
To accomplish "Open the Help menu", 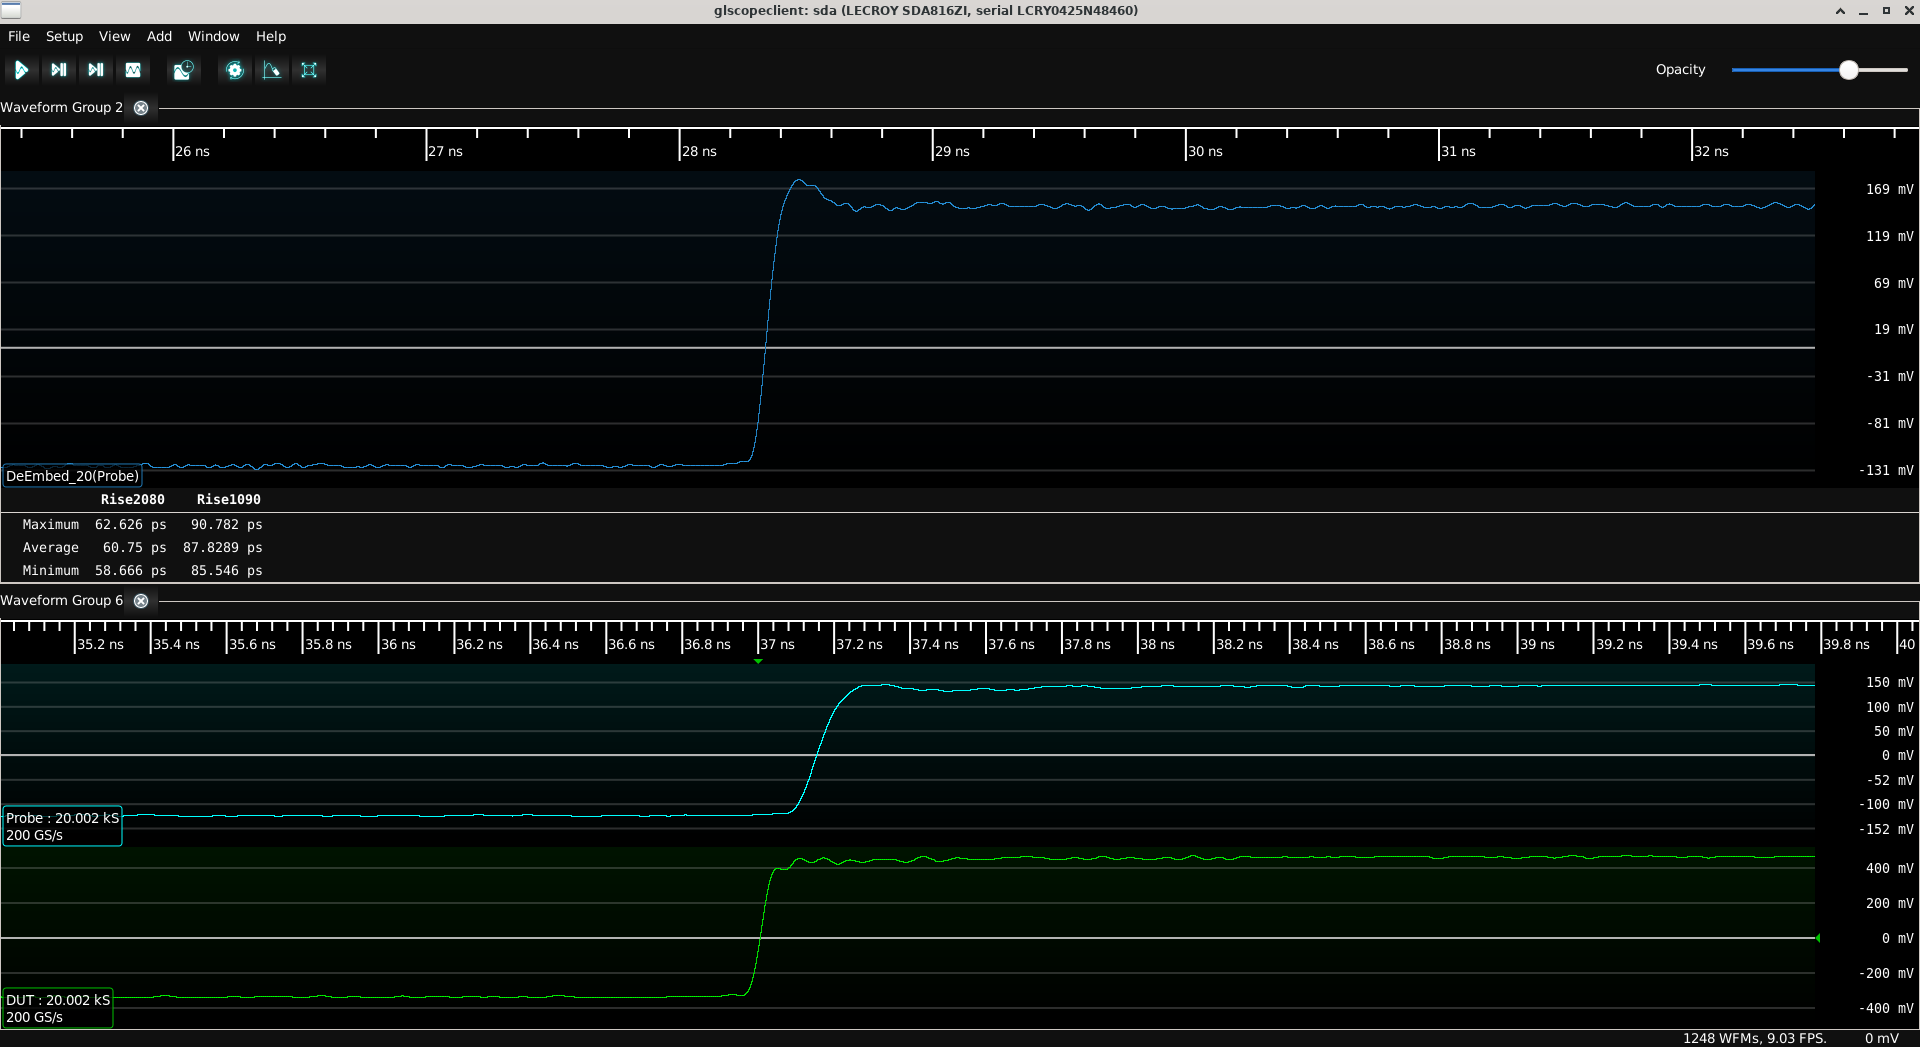I will pyautogui.click(x=270, y=36).
